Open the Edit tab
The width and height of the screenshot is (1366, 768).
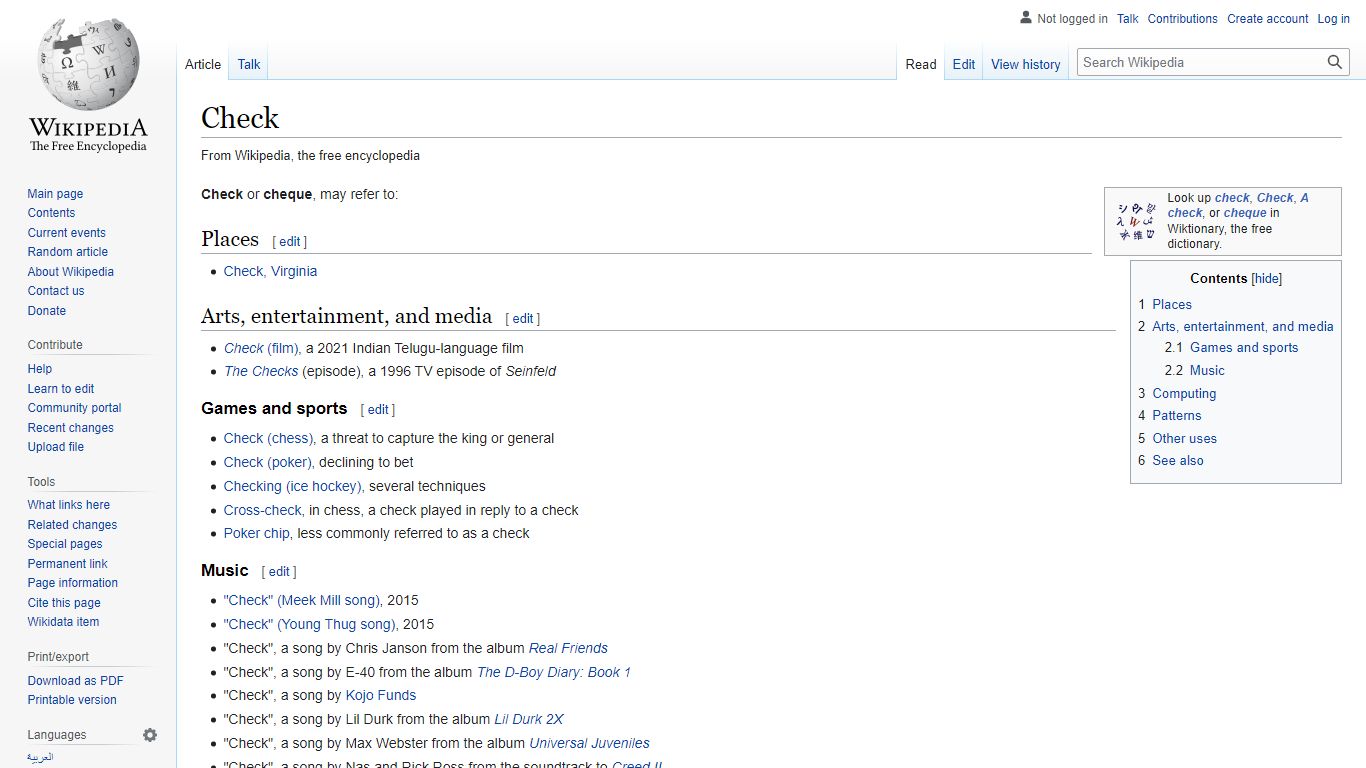coord(964,64)
